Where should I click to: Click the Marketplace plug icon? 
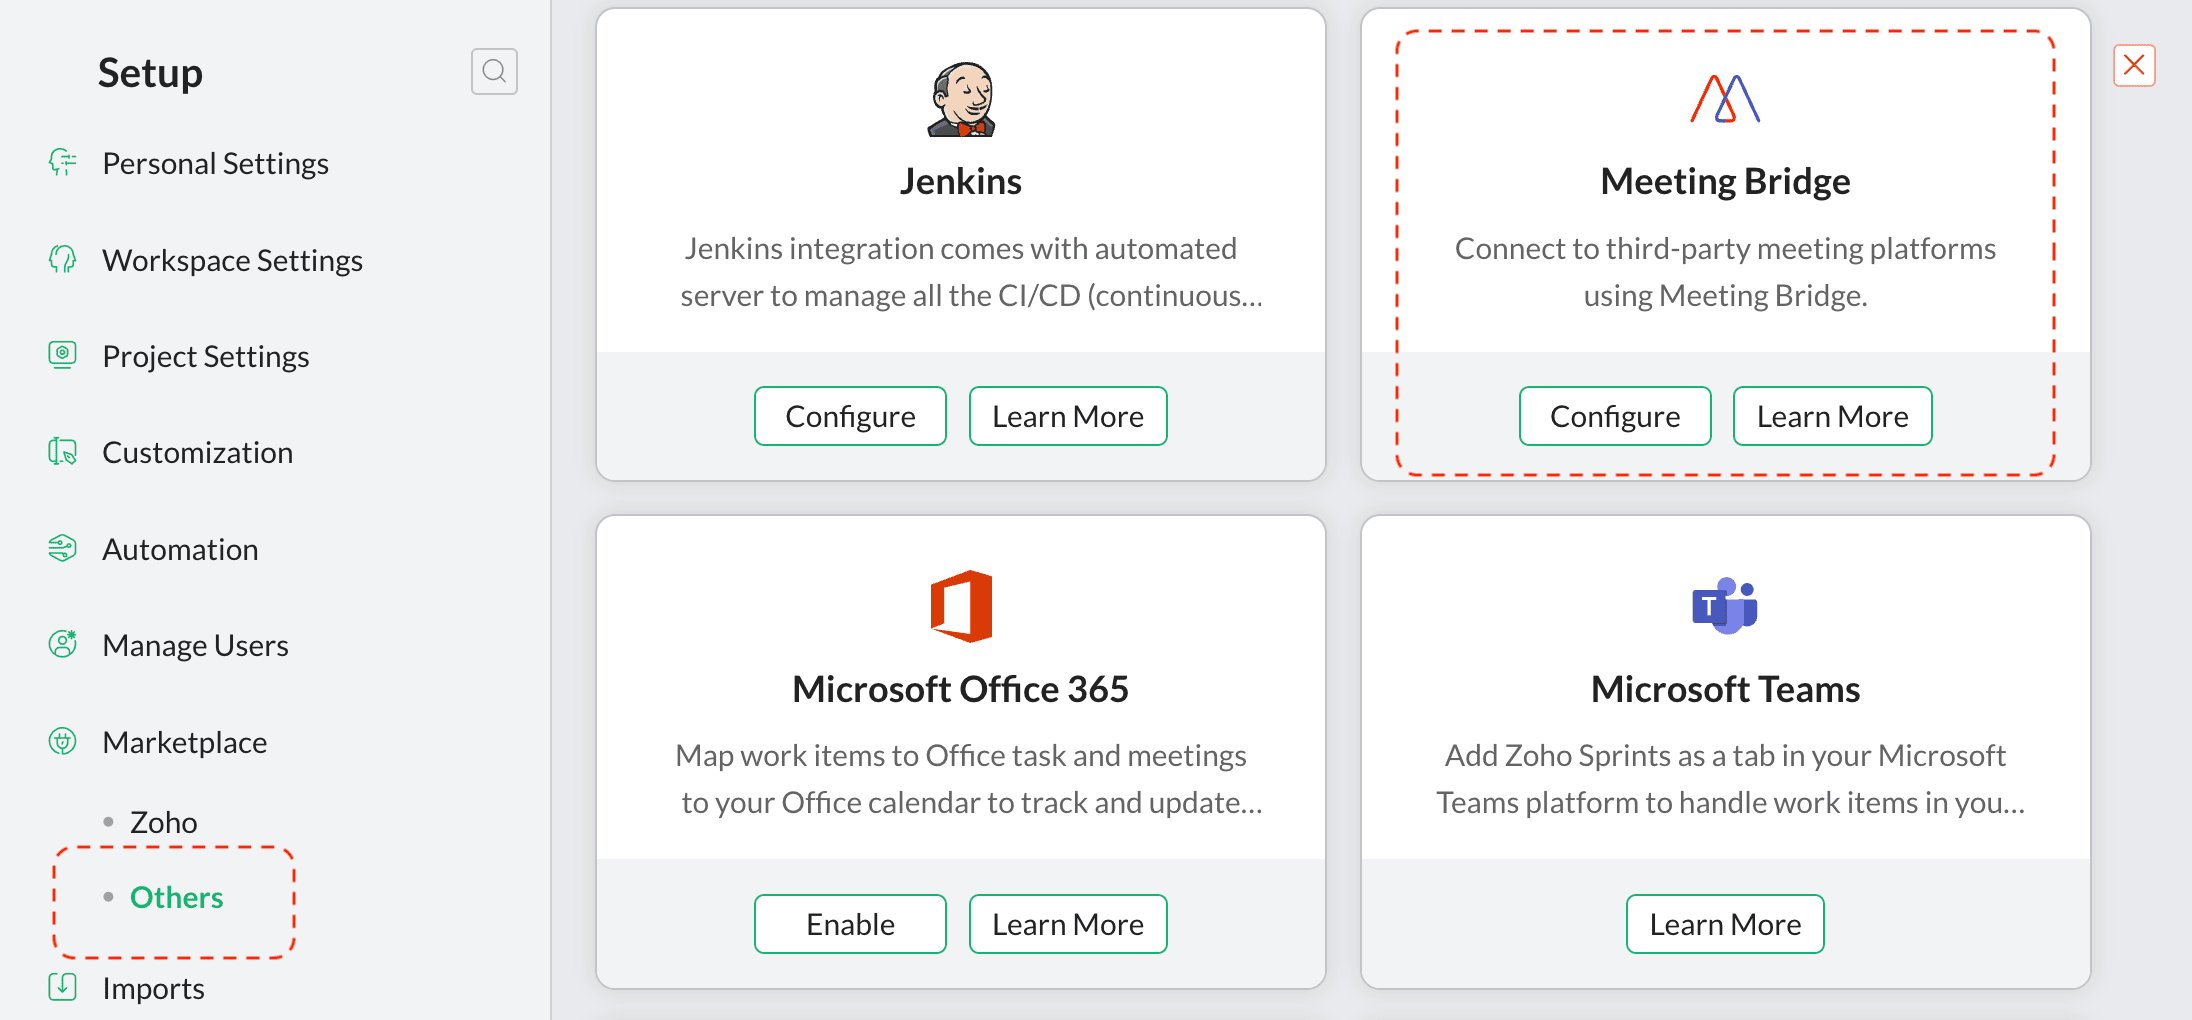(63, 742)
